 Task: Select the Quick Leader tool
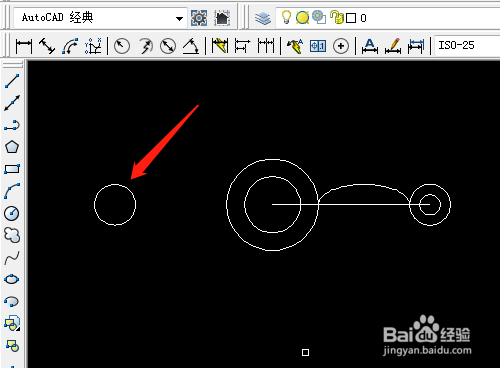295,46
